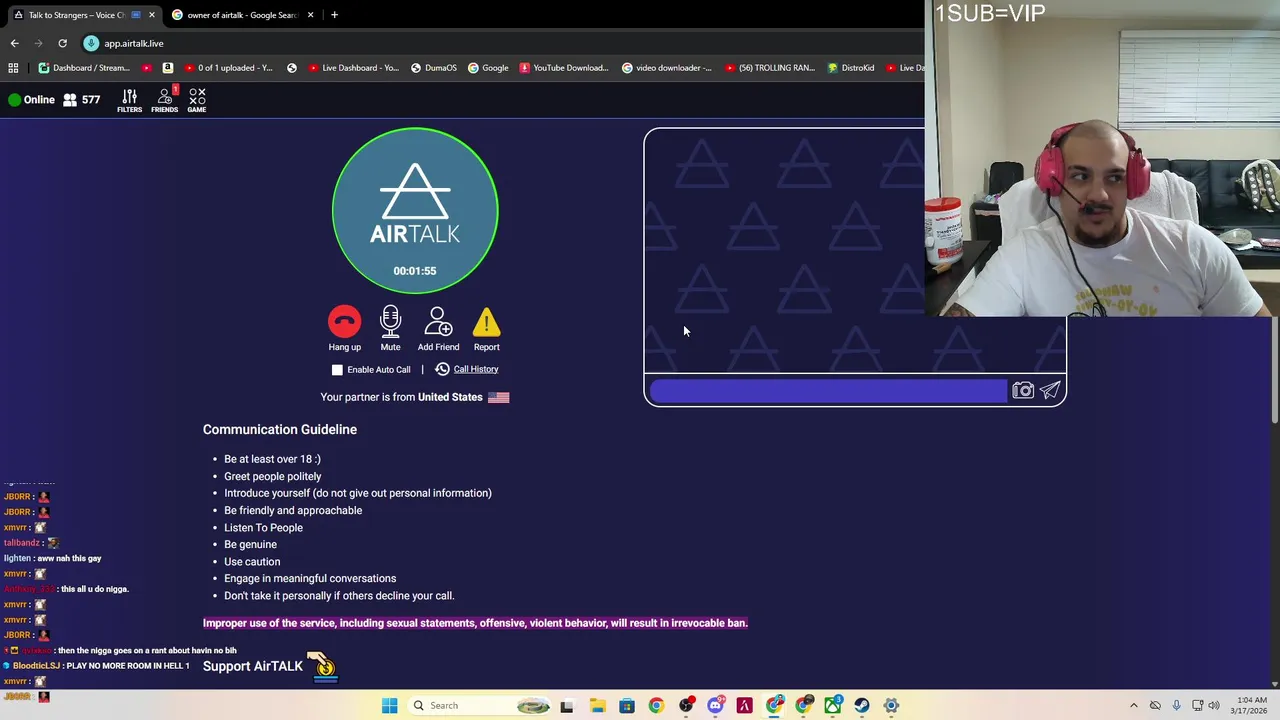Show hidden system tray icons
Image resolution: width=1280 pixels, height=720 pixels.
point(1133,706)
